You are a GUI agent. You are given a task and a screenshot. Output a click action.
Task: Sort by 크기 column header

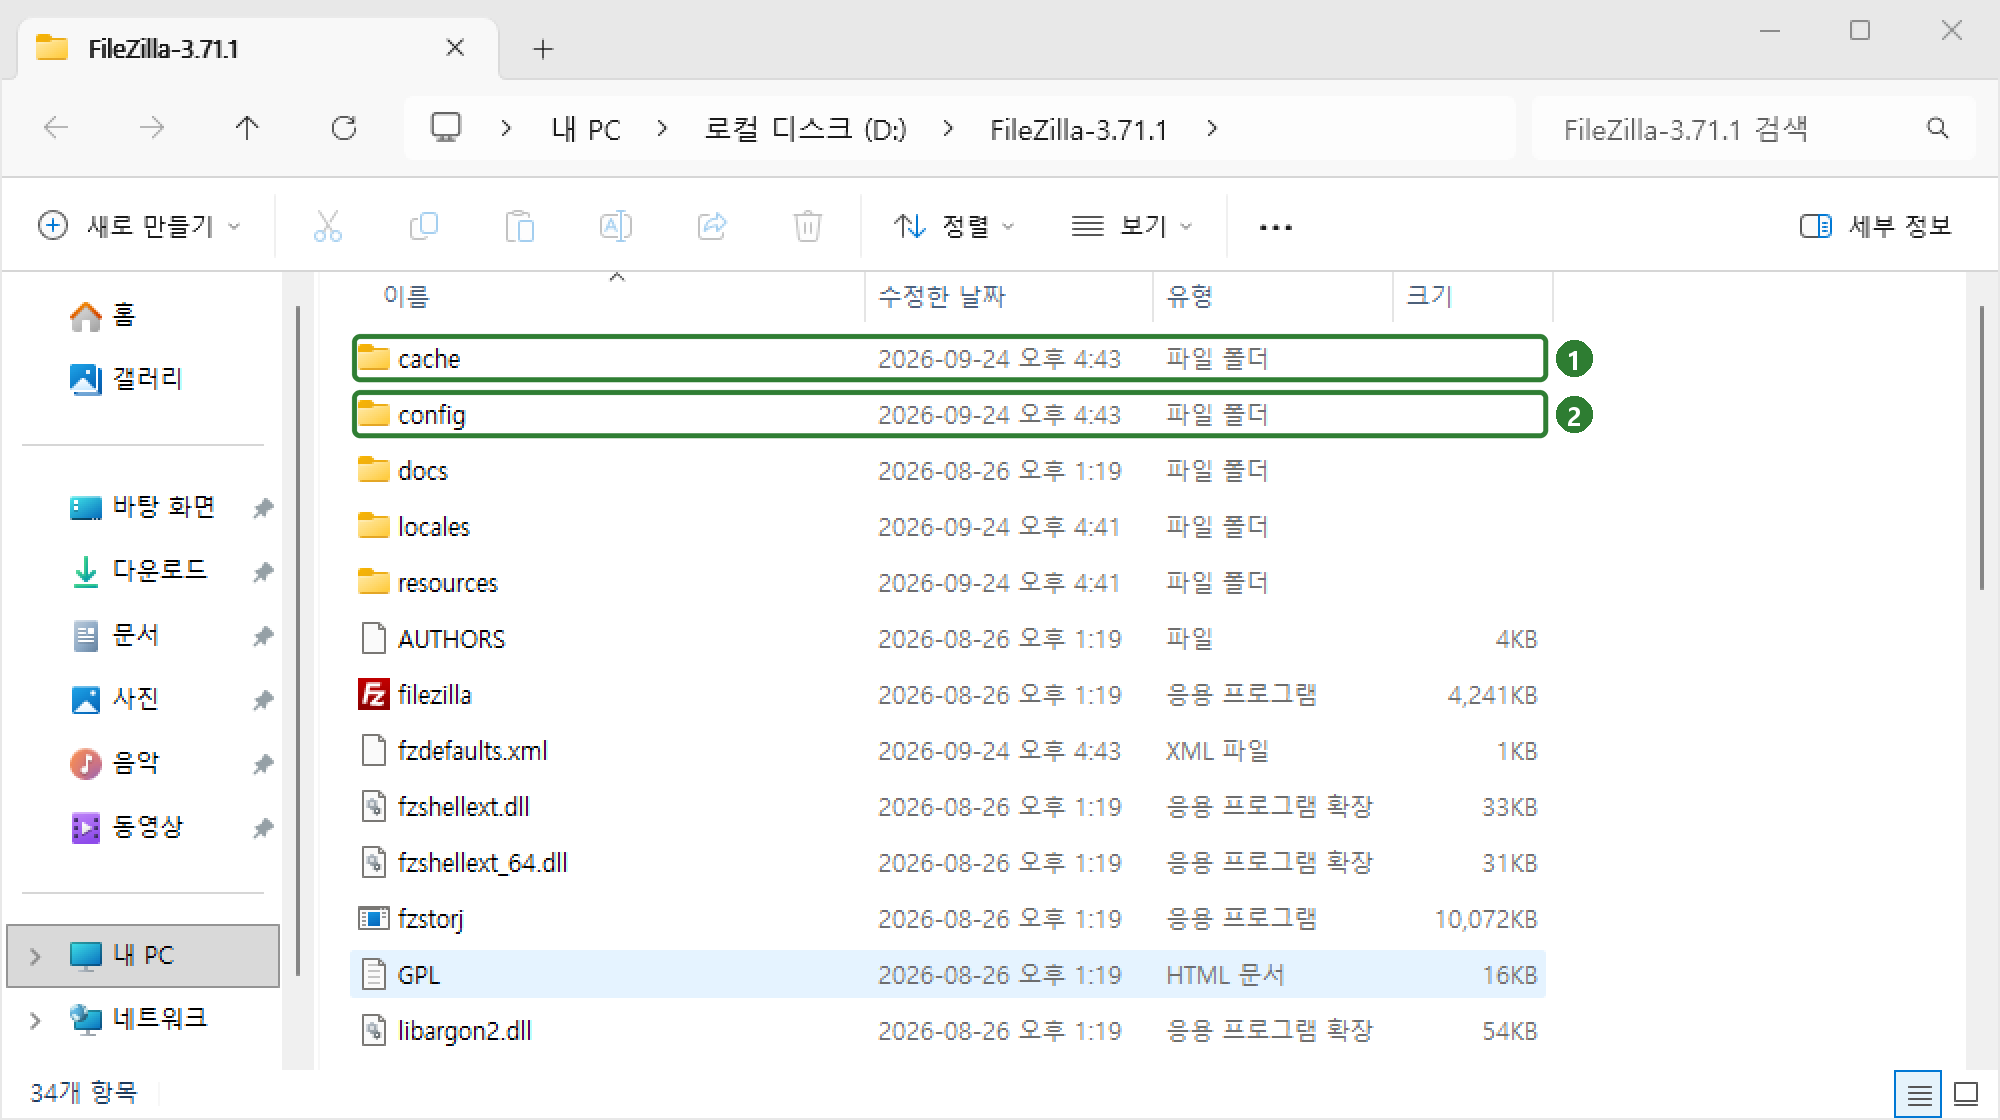[x=1472, y=296]
